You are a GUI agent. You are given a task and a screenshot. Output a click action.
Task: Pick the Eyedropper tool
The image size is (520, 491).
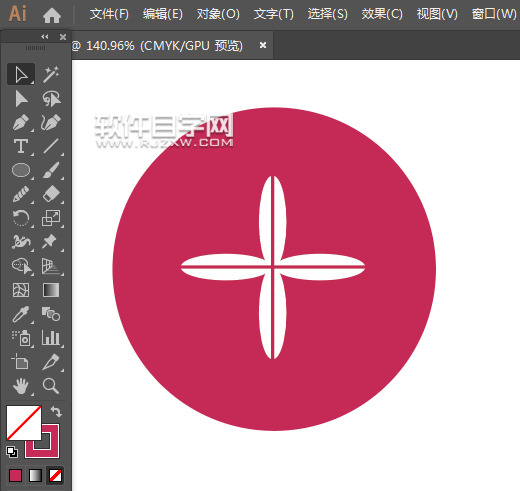21,314
